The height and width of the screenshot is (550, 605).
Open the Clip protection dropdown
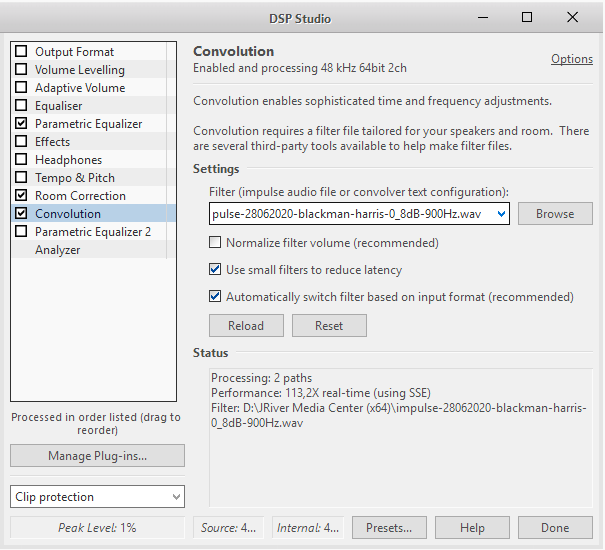pyautogui.click(x=98, y=497)
